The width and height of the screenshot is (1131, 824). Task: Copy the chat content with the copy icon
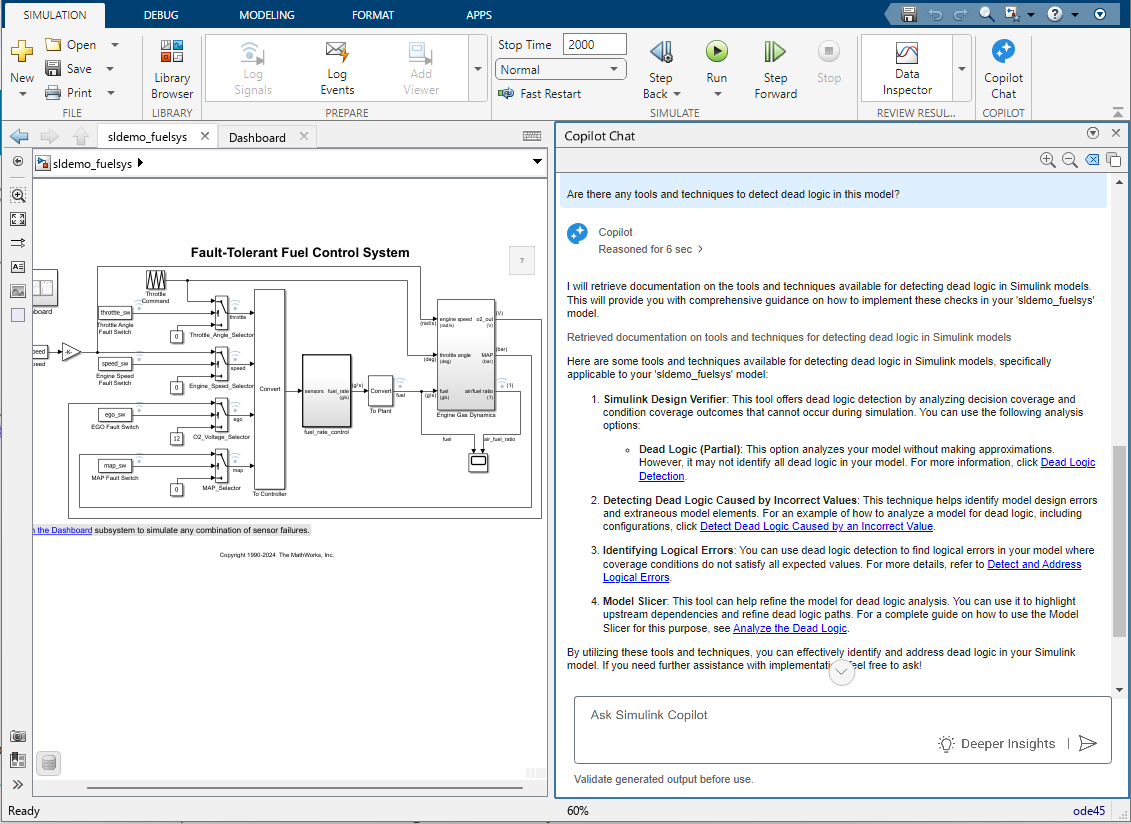coord(1113,159)
